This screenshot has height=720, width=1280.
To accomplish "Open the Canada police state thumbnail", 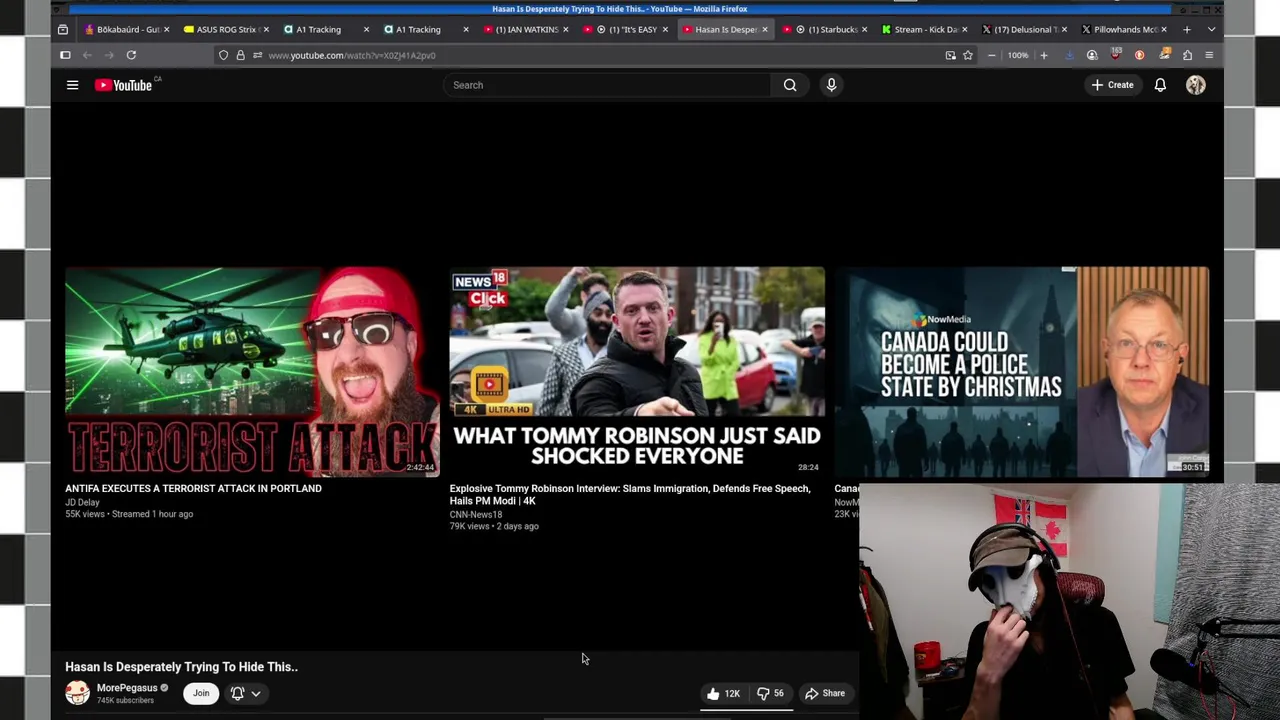I will coord(1021,371).
